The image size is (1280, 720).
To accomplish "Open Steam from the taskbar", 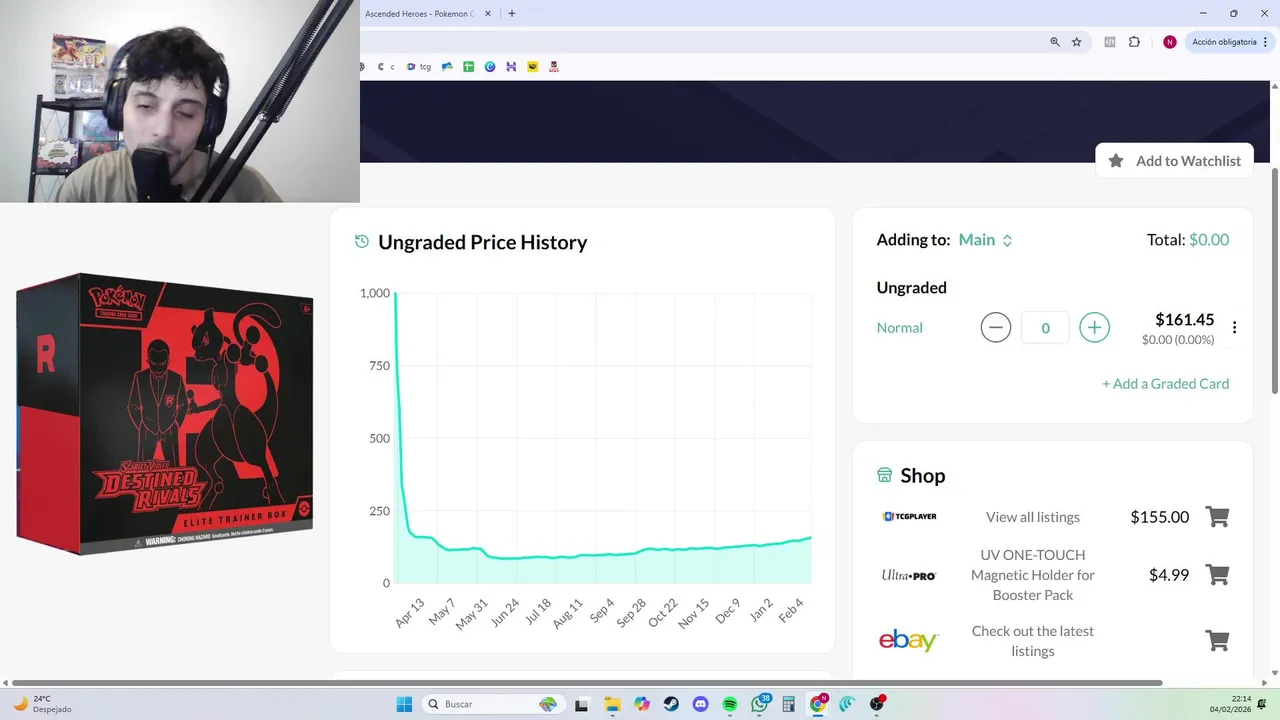I will (x=671, y=704).
